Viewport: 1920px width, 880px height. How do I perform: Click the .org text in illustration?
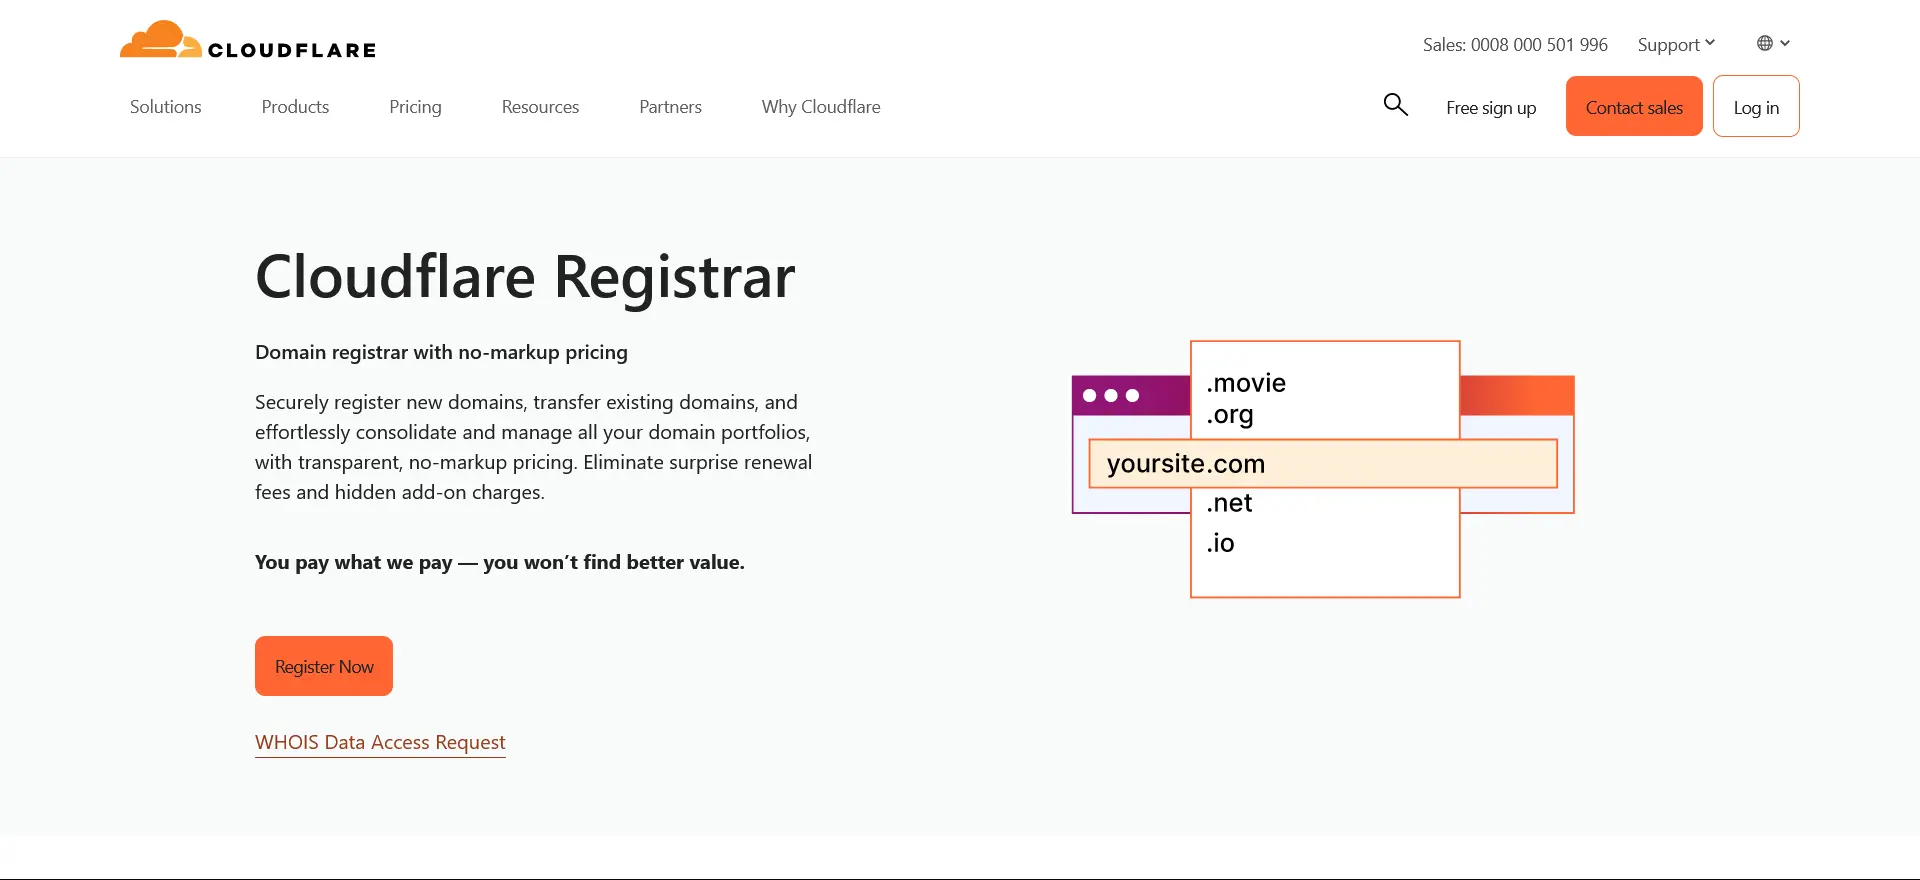click(1230, 415)
